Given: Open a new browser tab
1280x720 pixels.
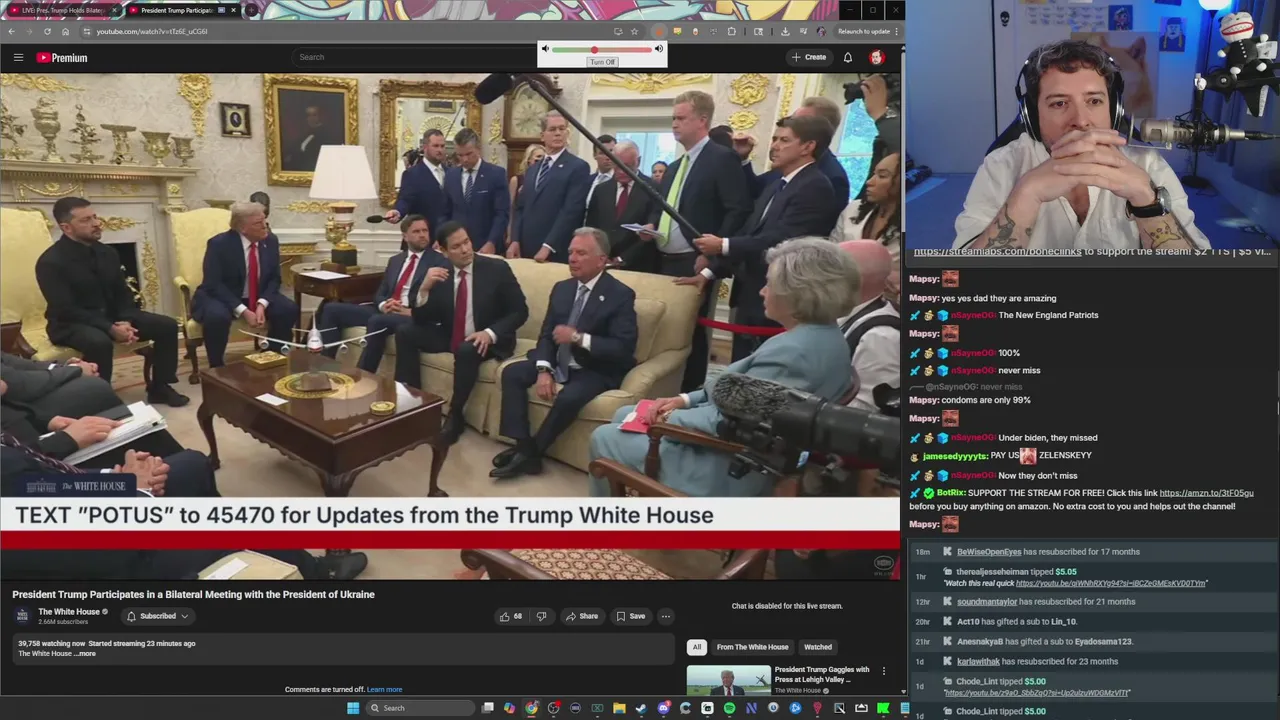Looking at the screenshot, I should [x=250, y=10].
